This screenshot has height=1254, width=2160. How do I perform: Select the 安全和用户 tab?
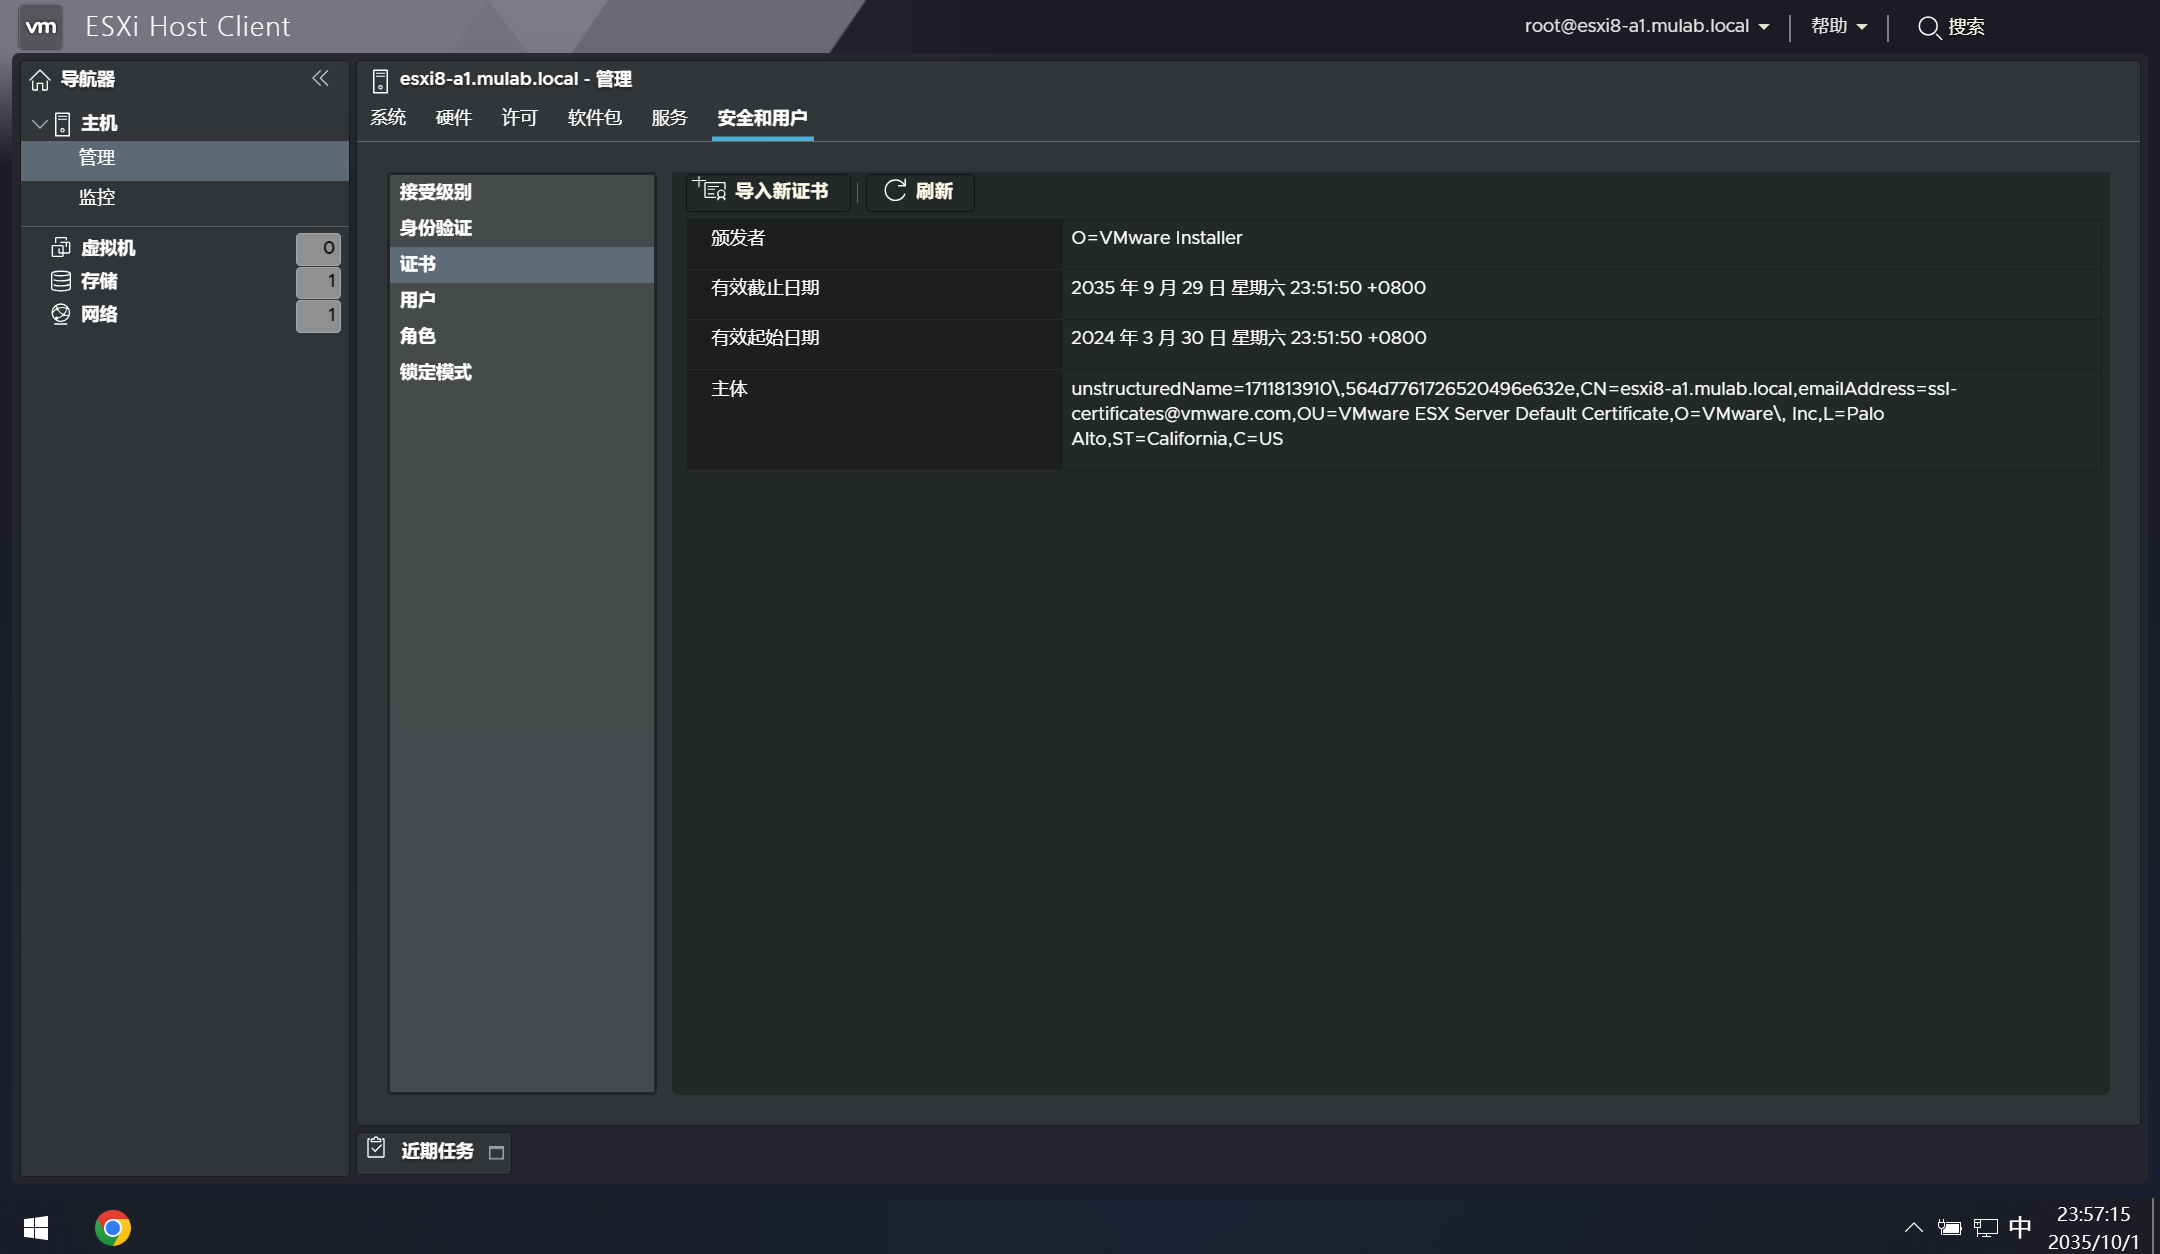(762, 118)
